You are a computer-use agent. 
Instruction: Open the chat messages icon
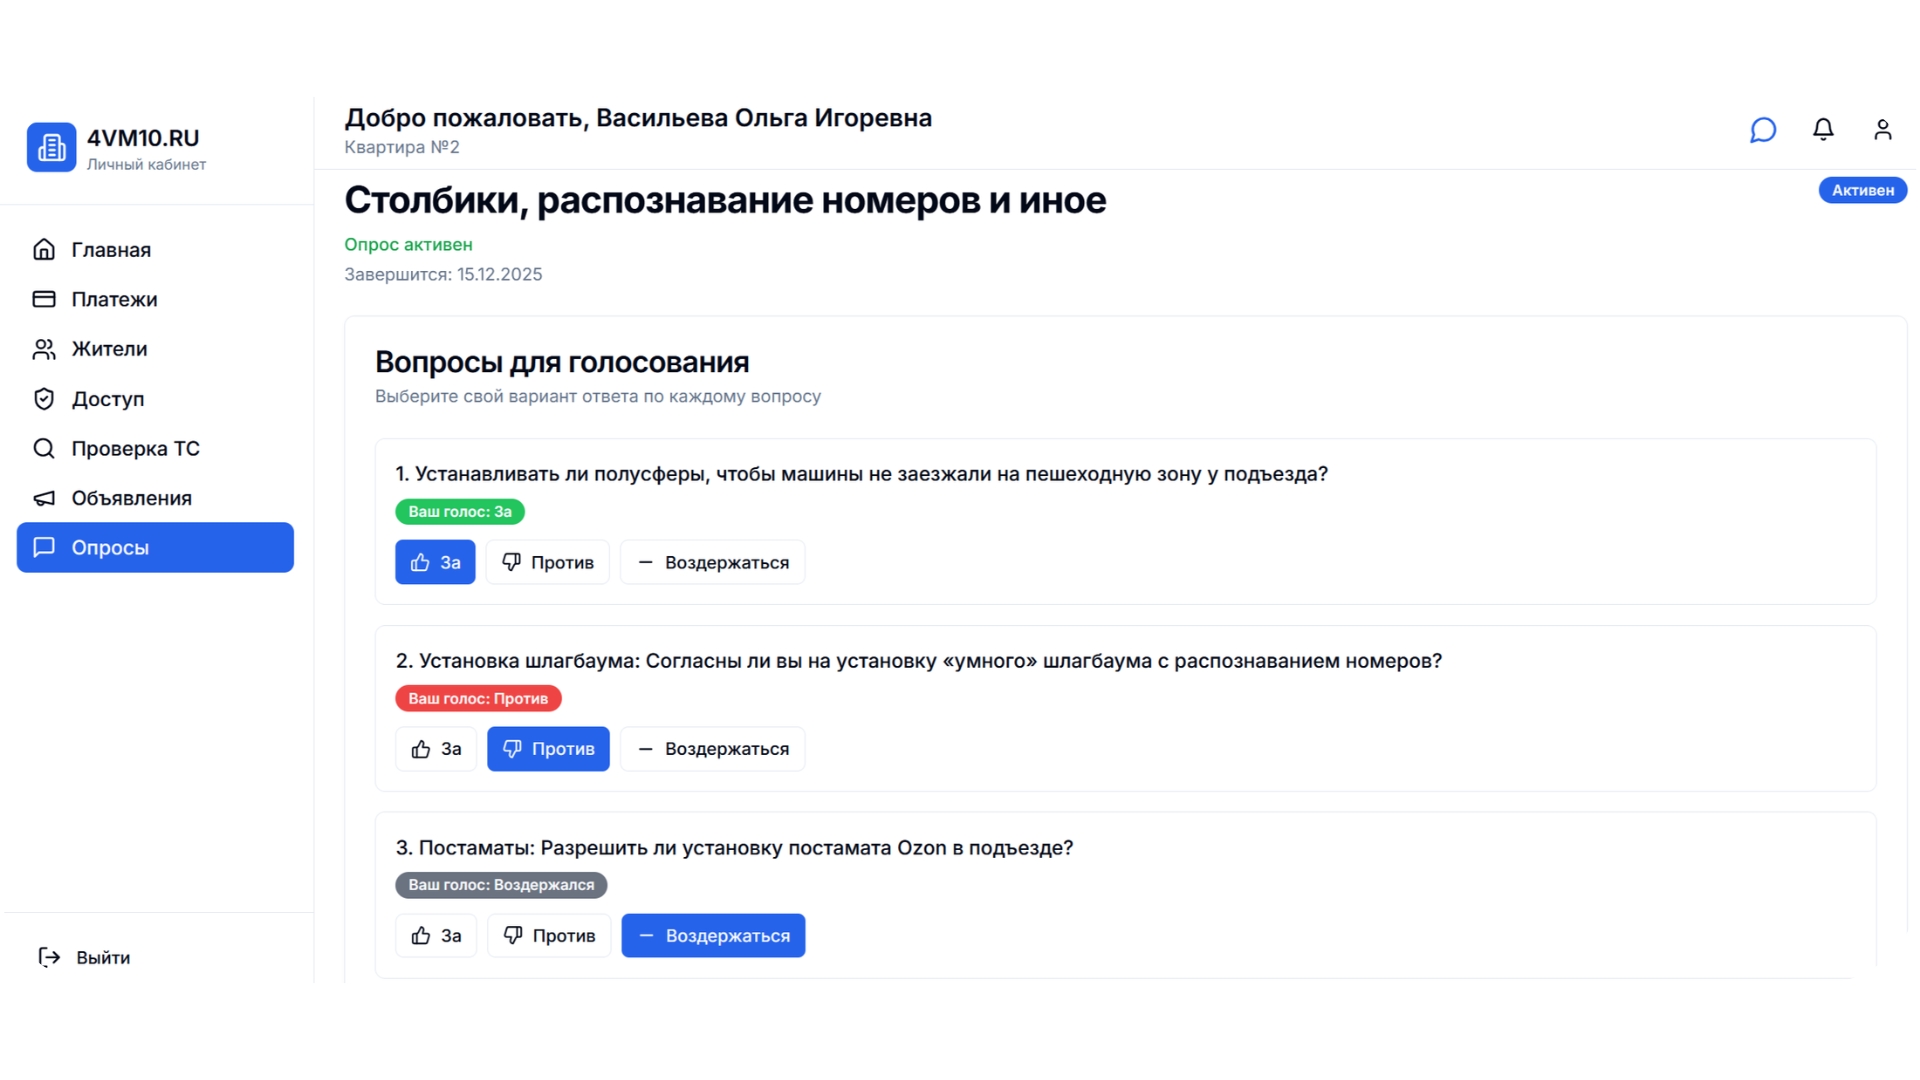[1763, 130]
